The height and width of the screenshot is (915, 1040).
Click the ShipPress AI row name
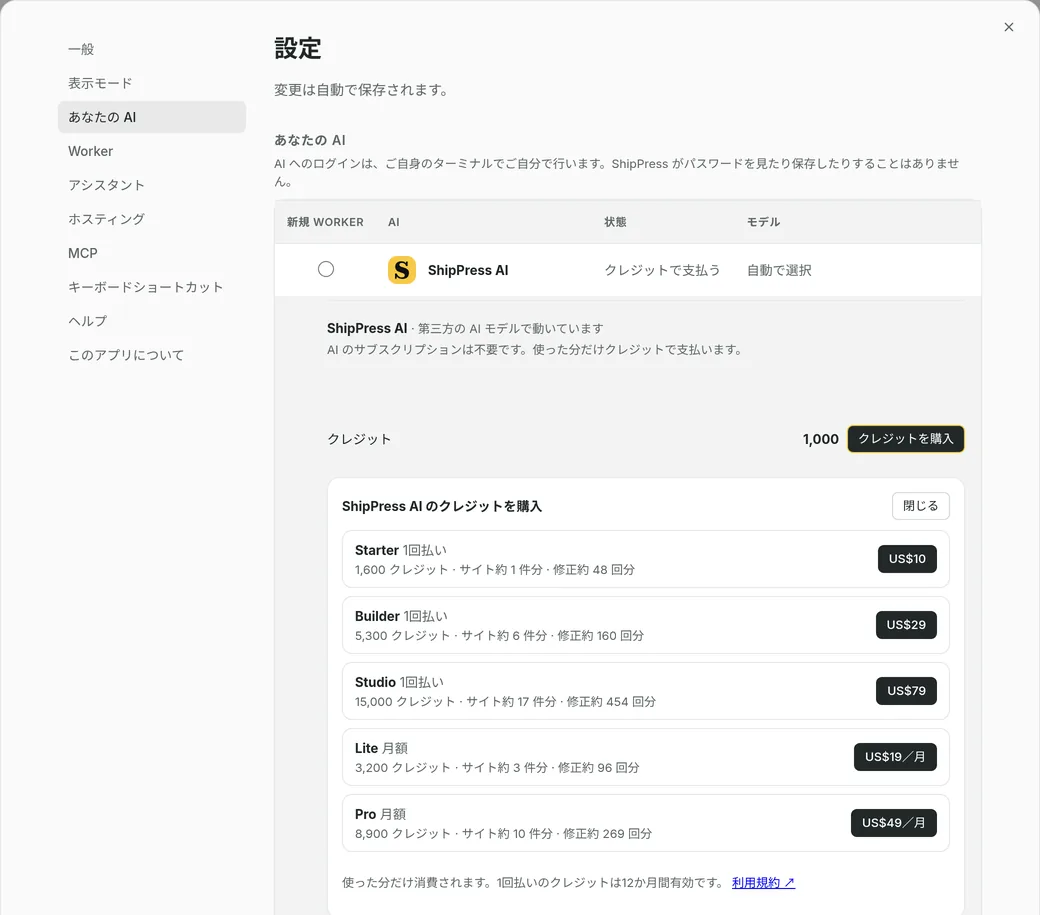point(468,271)
